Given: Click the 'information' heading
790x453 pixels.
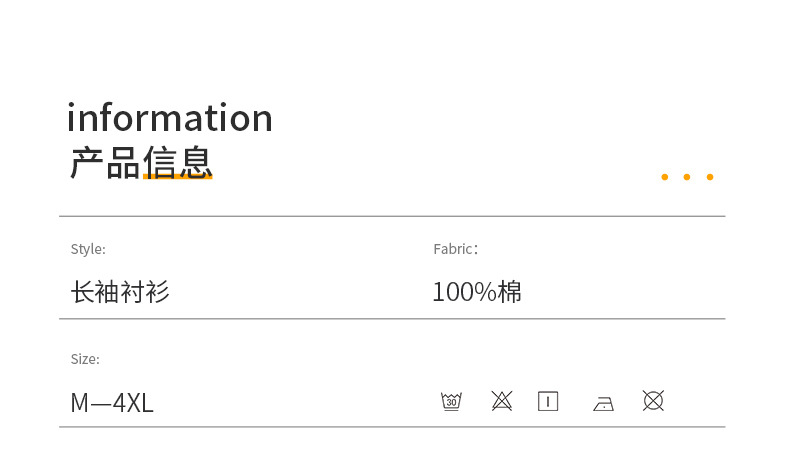Looking at the screenshot, I should tap(169, 118).
